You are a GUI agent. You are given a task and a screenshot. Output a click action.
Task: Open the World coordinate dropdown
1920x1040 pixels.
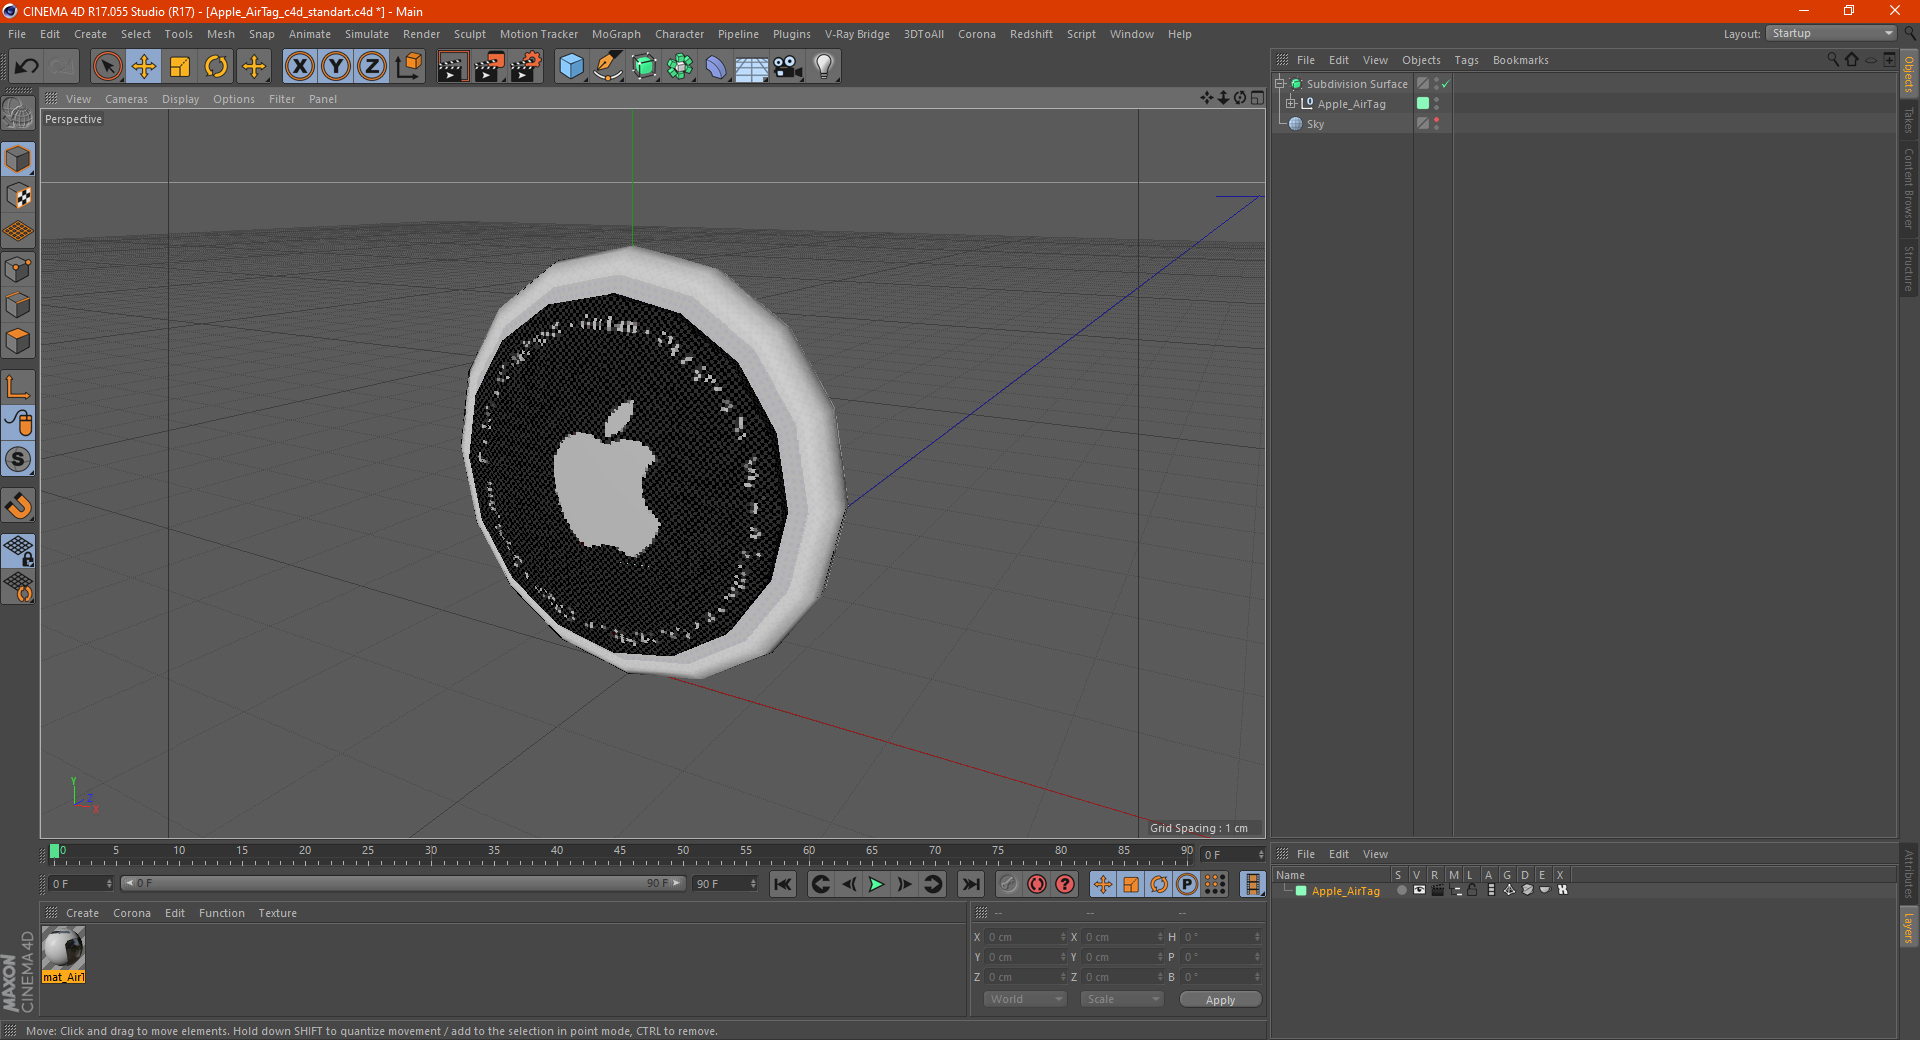pos(1025,999)
